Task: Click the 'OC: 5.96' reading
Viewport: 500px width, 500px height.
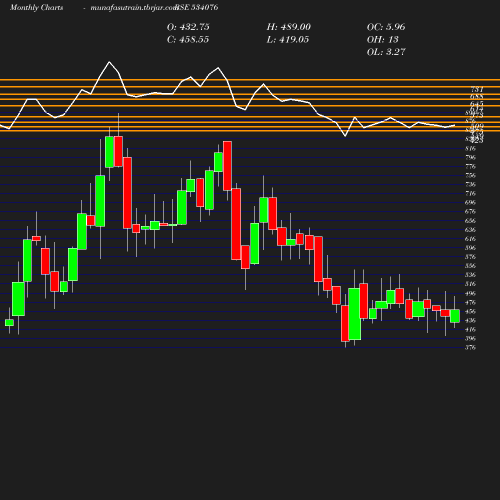Action: point(386,27)
